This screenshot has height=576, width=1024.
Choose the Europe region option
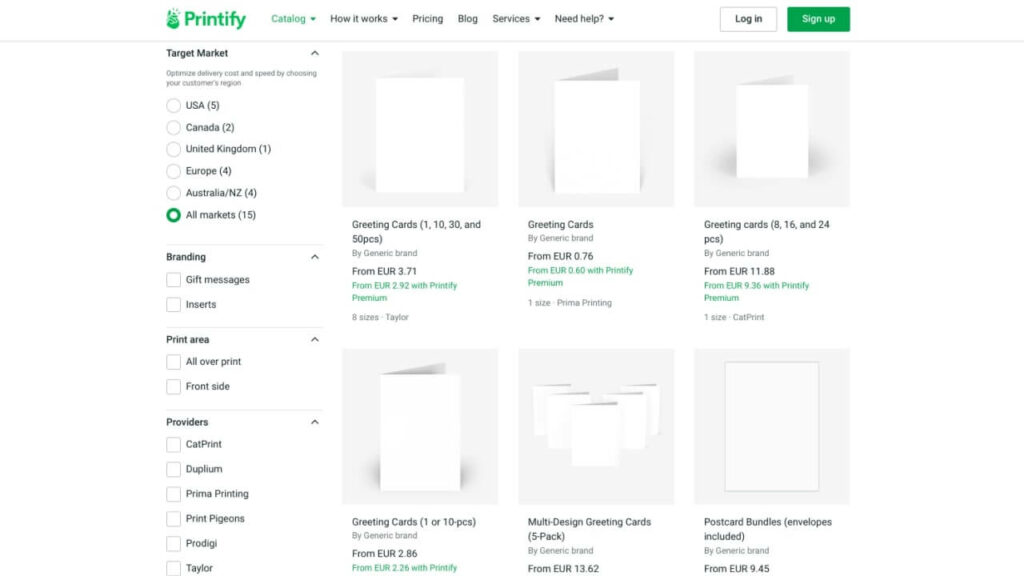tap(173, 170)
